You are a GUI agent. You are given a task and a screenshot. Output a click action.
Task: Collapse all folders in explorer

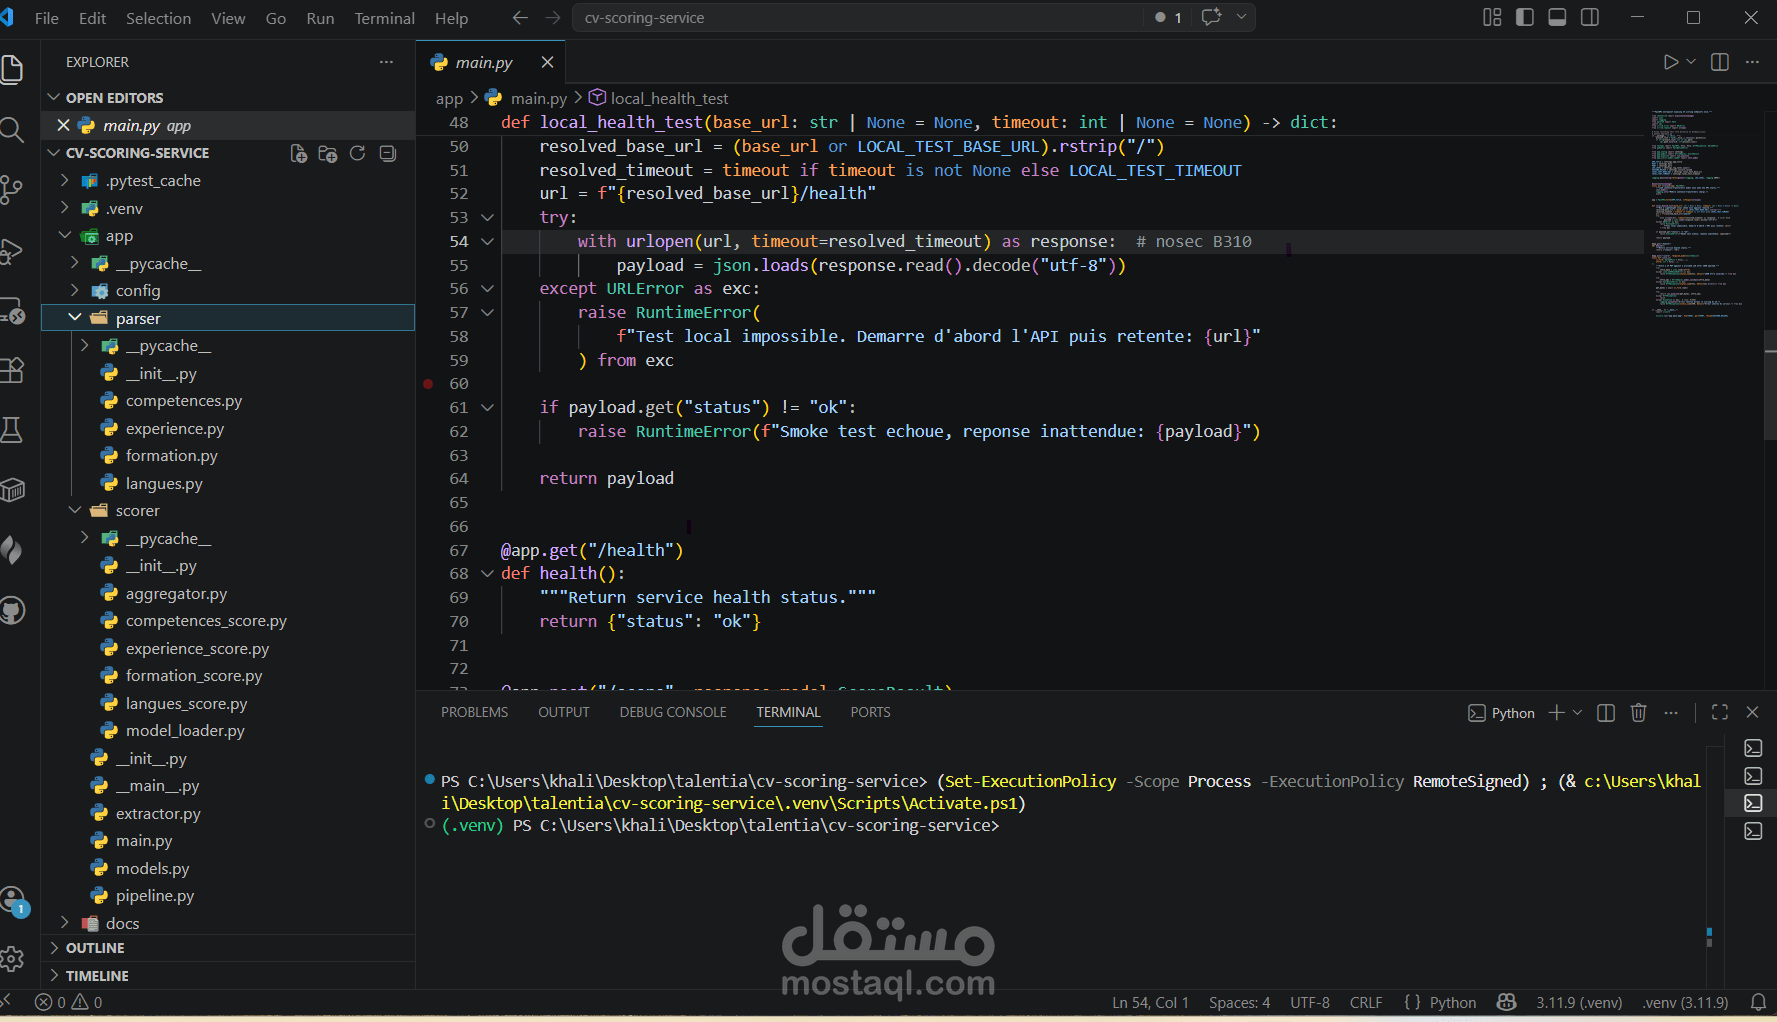(388, 153)
